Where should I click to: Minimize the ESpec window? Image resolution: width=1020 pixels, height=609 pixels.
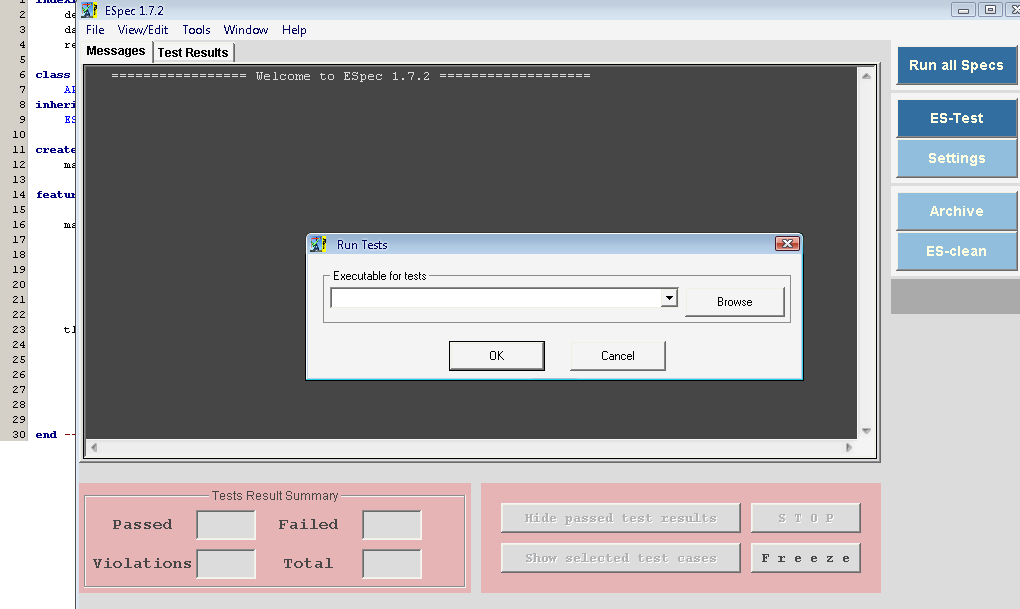(963, 10)
